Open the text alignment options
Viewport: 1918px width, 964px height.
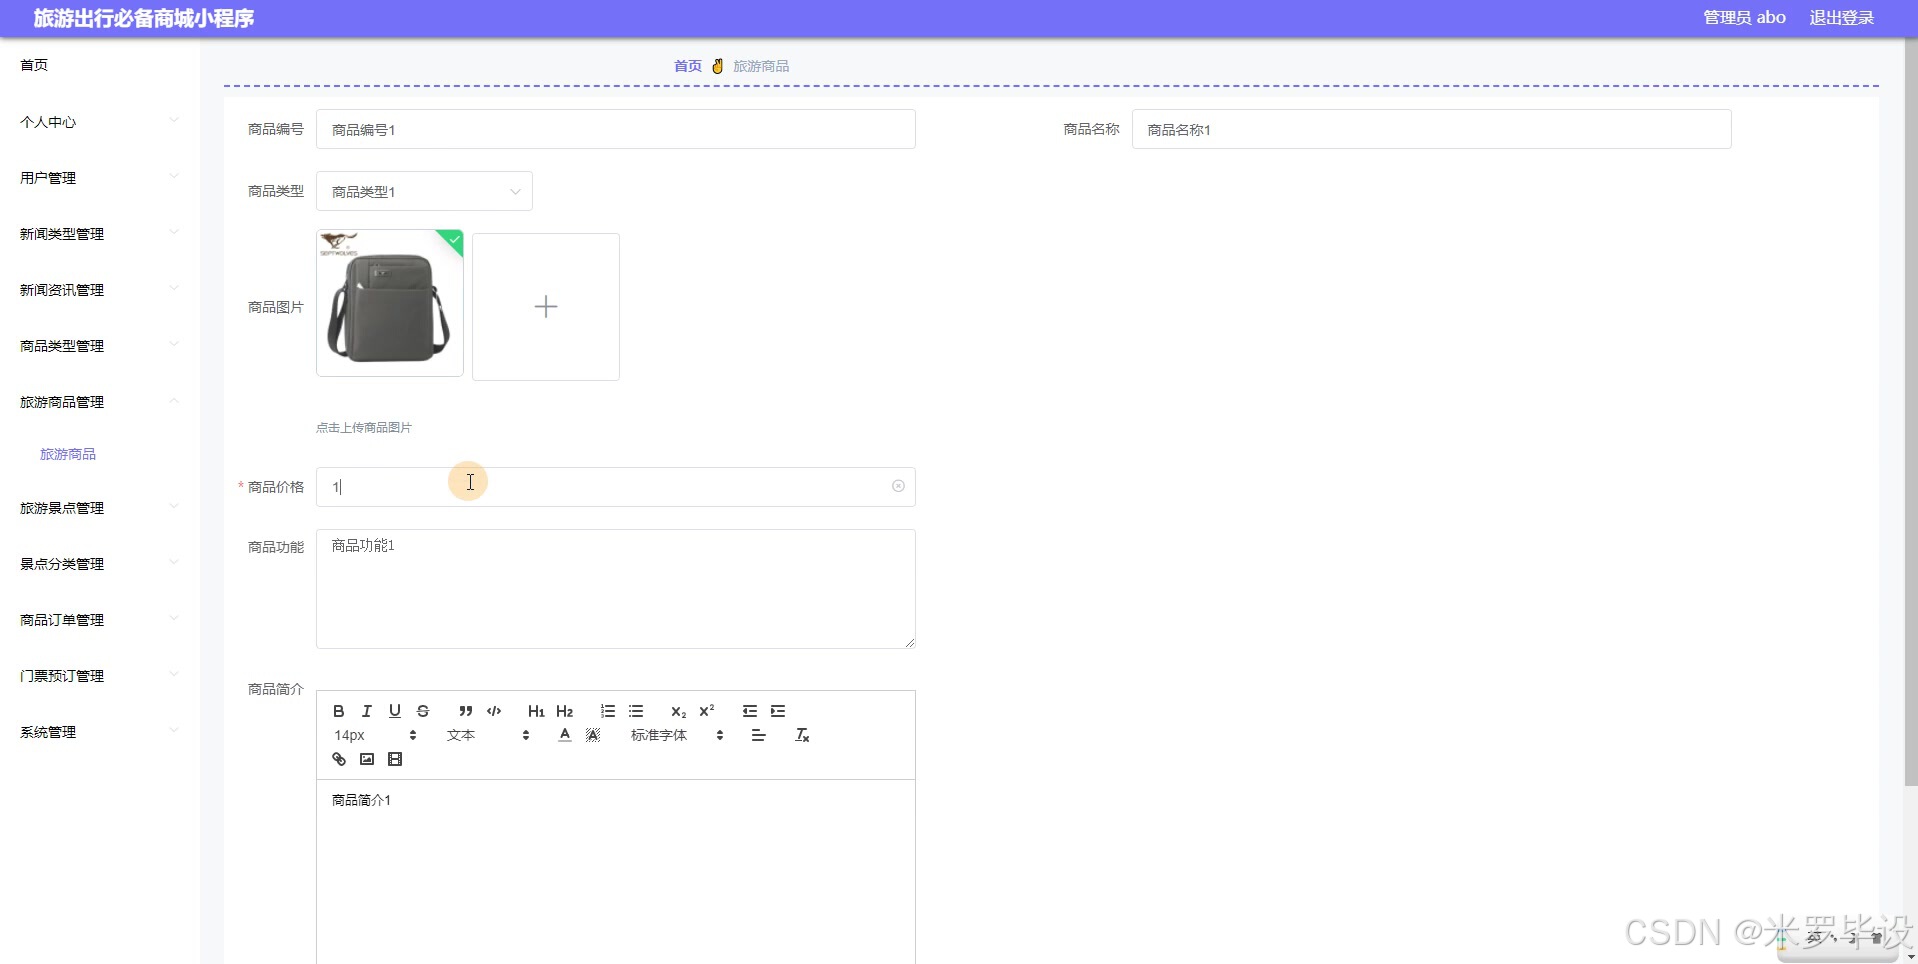tap(758, 735)
